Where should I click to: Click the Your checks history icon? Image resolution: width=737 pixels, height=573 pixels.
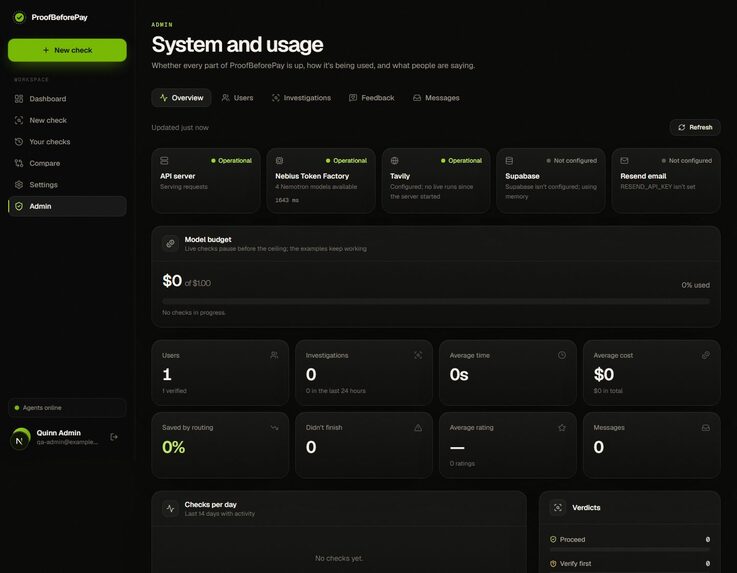19,141
